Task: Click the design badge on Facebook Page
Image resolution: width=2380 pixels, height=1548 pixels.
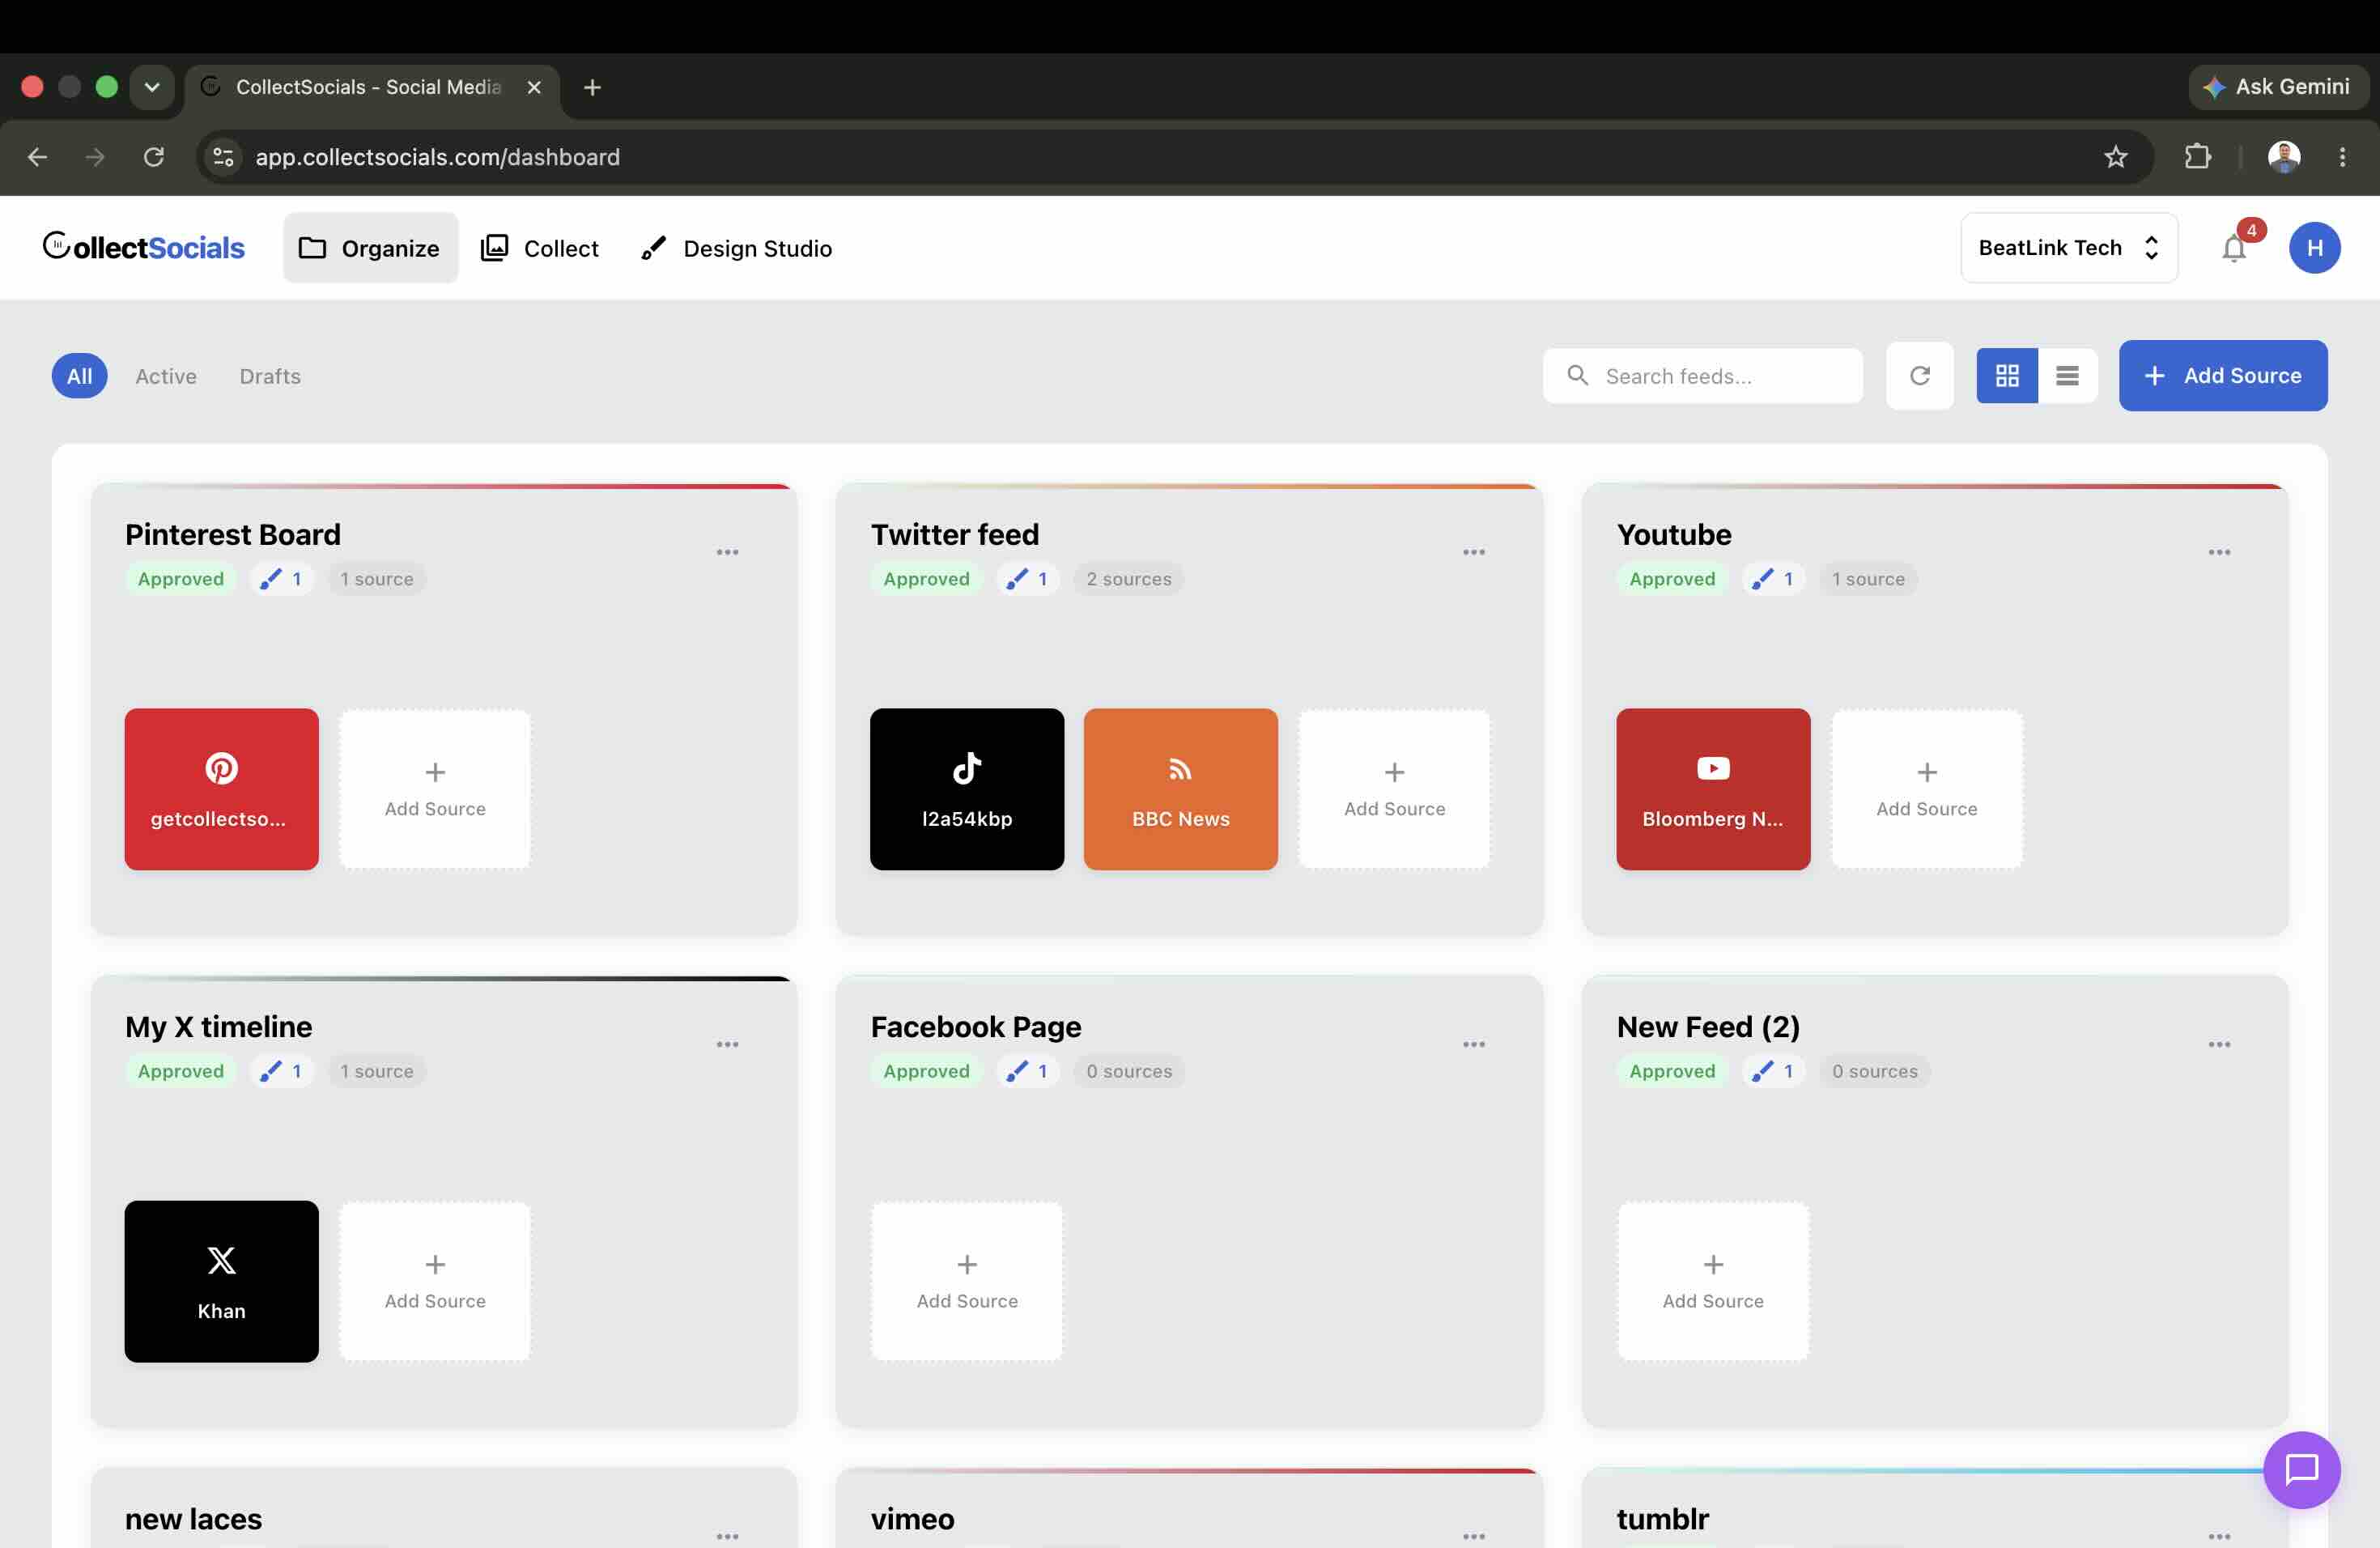Action: [1028, 1071]
